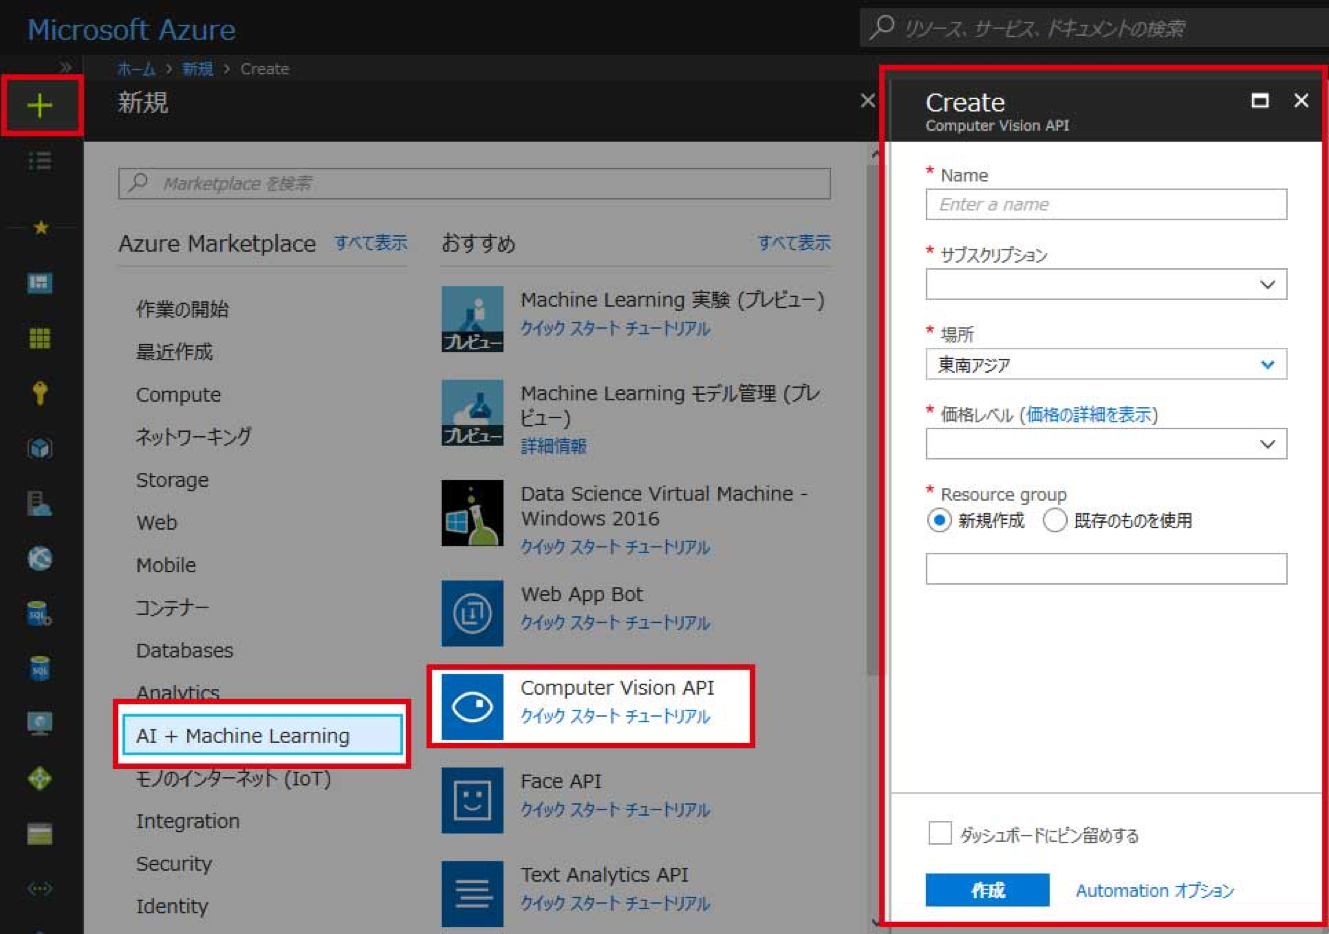Open Face API クイック スタート チュートリアル link
The image size is (1329, 934).
(x=615, y=810)
